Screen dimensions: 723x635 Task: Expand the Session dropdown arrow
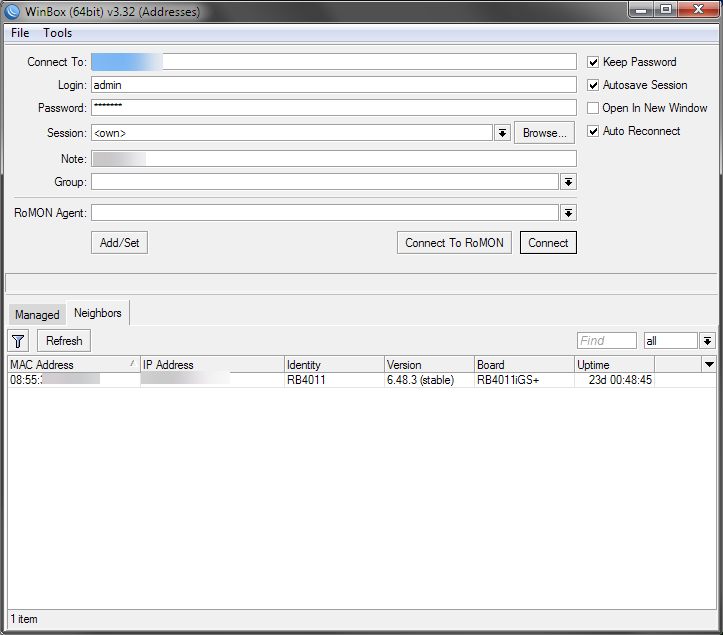502,133
